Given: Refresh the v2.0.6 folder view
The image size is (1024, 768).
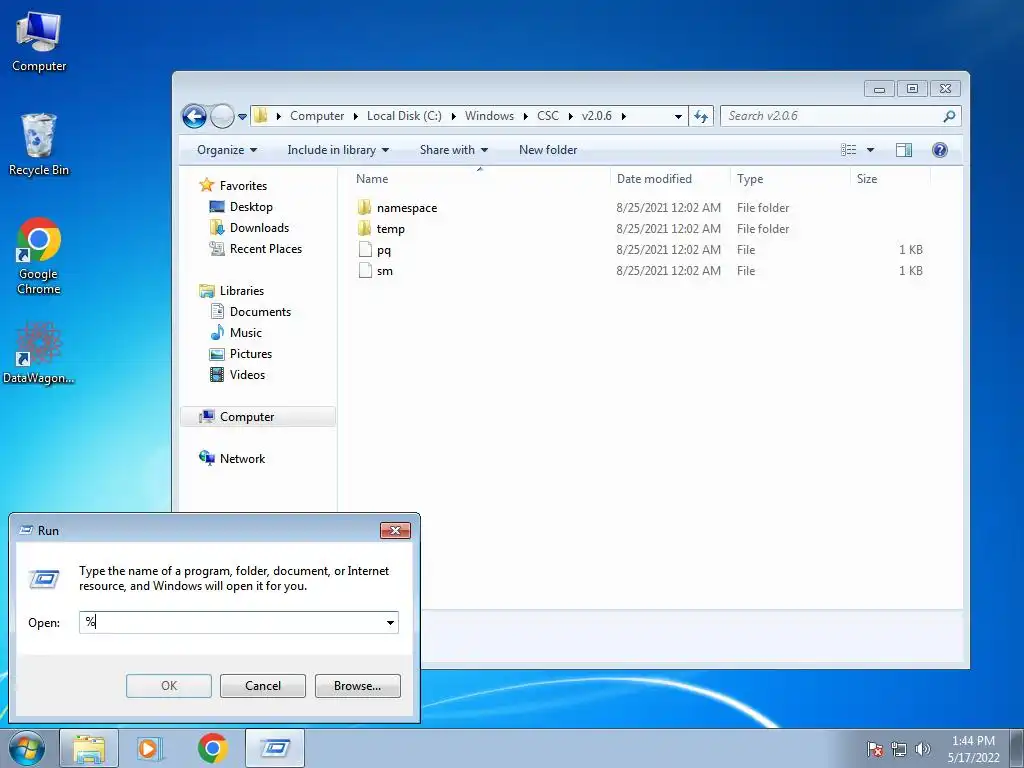Looking at the screenshot, I should click(x=701, y=116).
